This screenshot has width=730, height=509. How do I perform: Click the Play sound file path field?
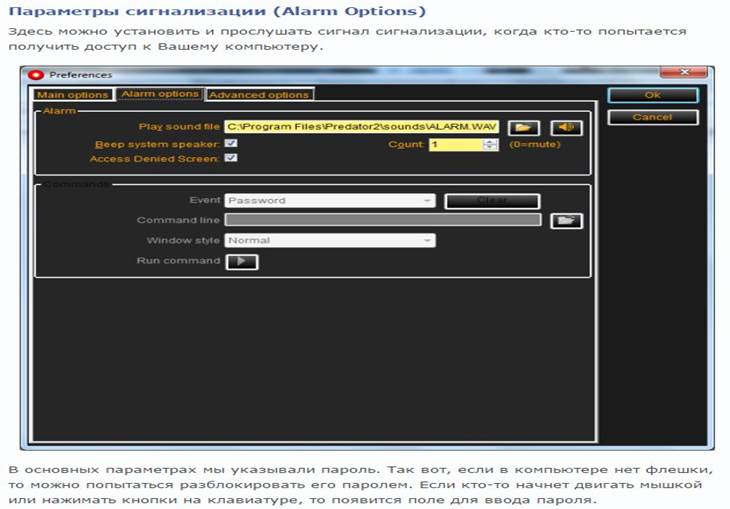click(362, 127)
